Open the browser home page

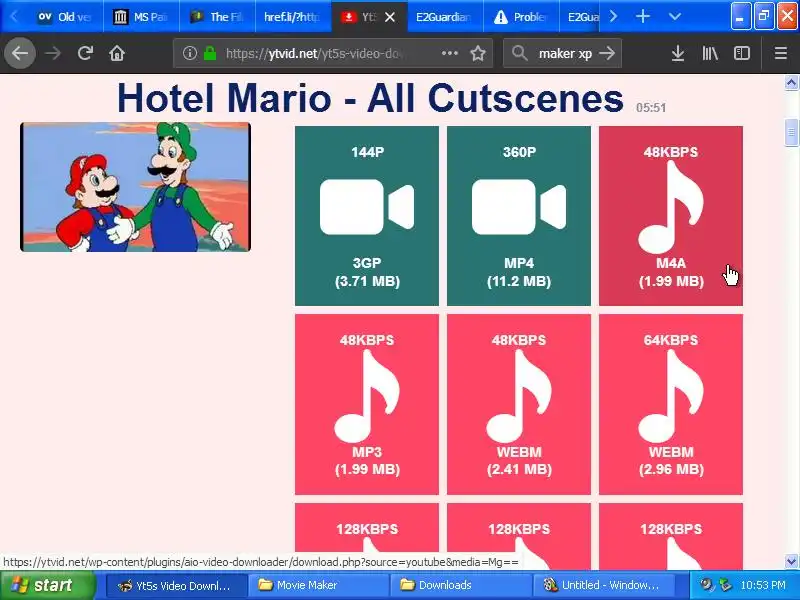click(x=117, y=53)
